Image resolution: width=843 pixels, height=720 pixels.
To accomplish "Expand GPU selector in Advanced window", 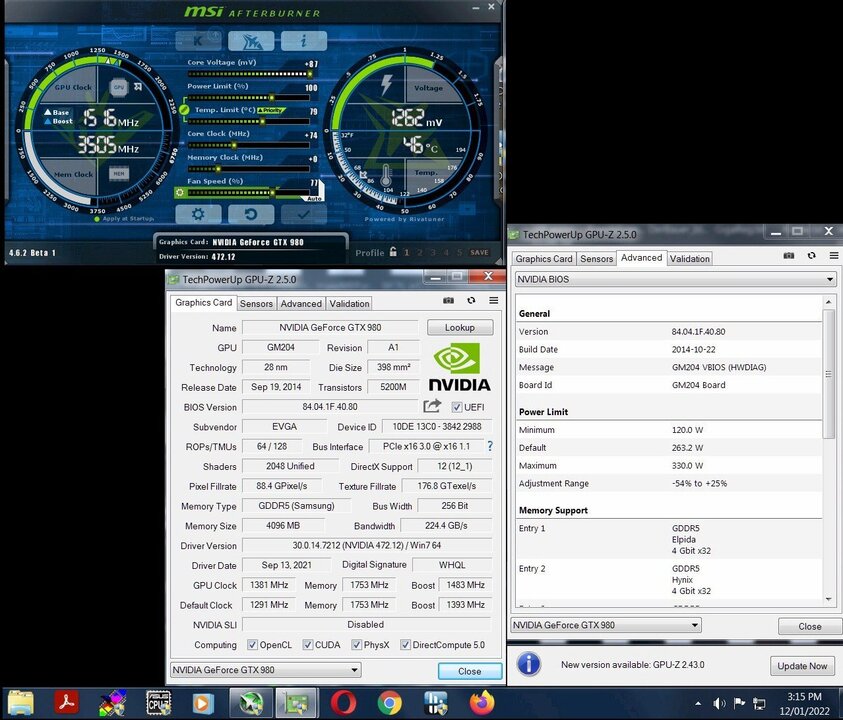I will pos(606,625).
